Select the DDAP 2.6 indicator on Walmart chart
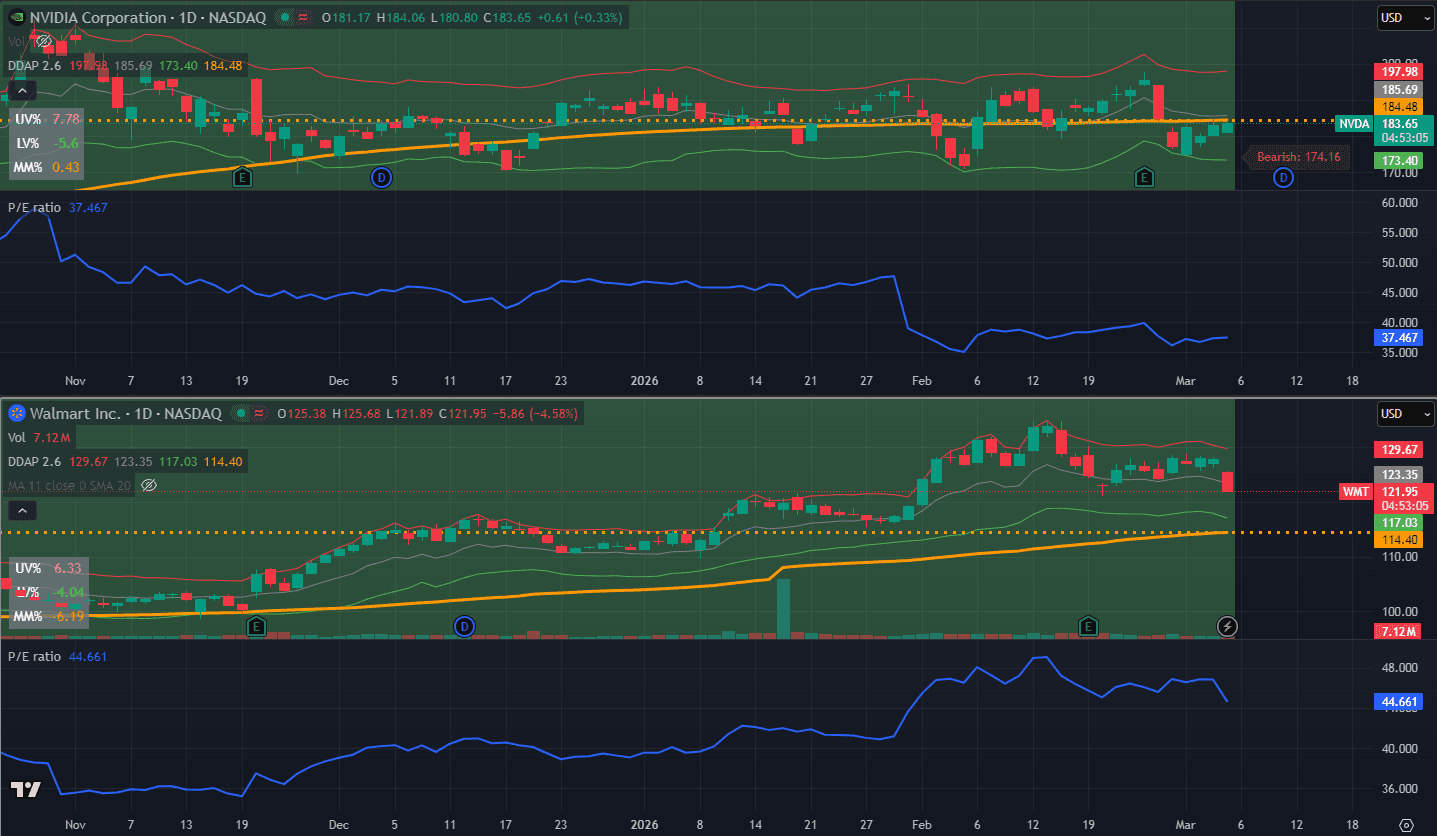 click(34, 461)
